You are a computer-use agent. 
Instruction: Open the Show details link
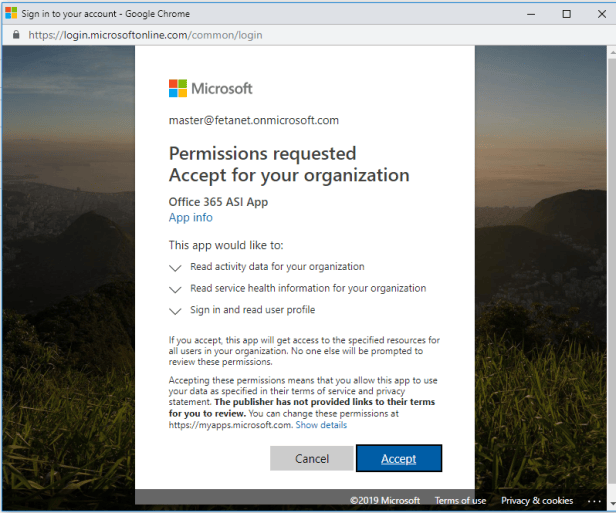coord(321,425)
